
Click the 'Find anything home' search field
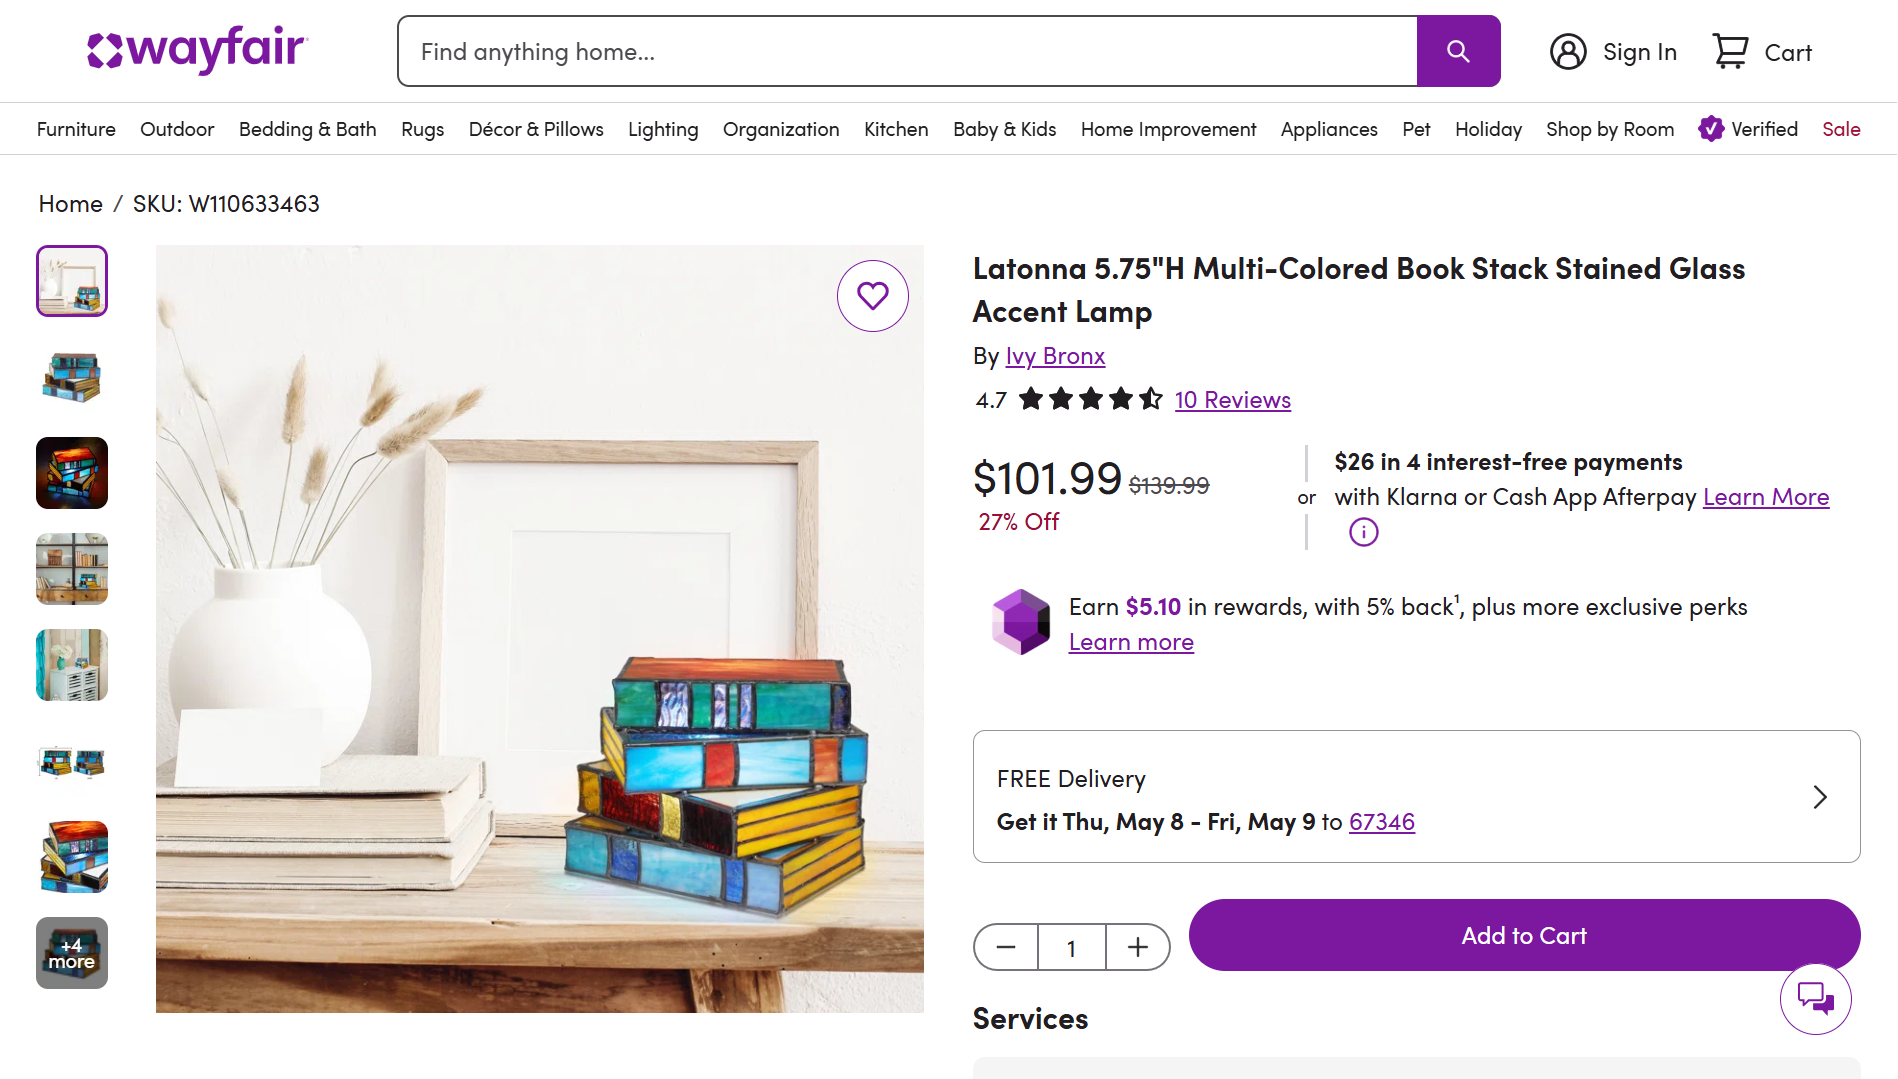click(907, 51)
